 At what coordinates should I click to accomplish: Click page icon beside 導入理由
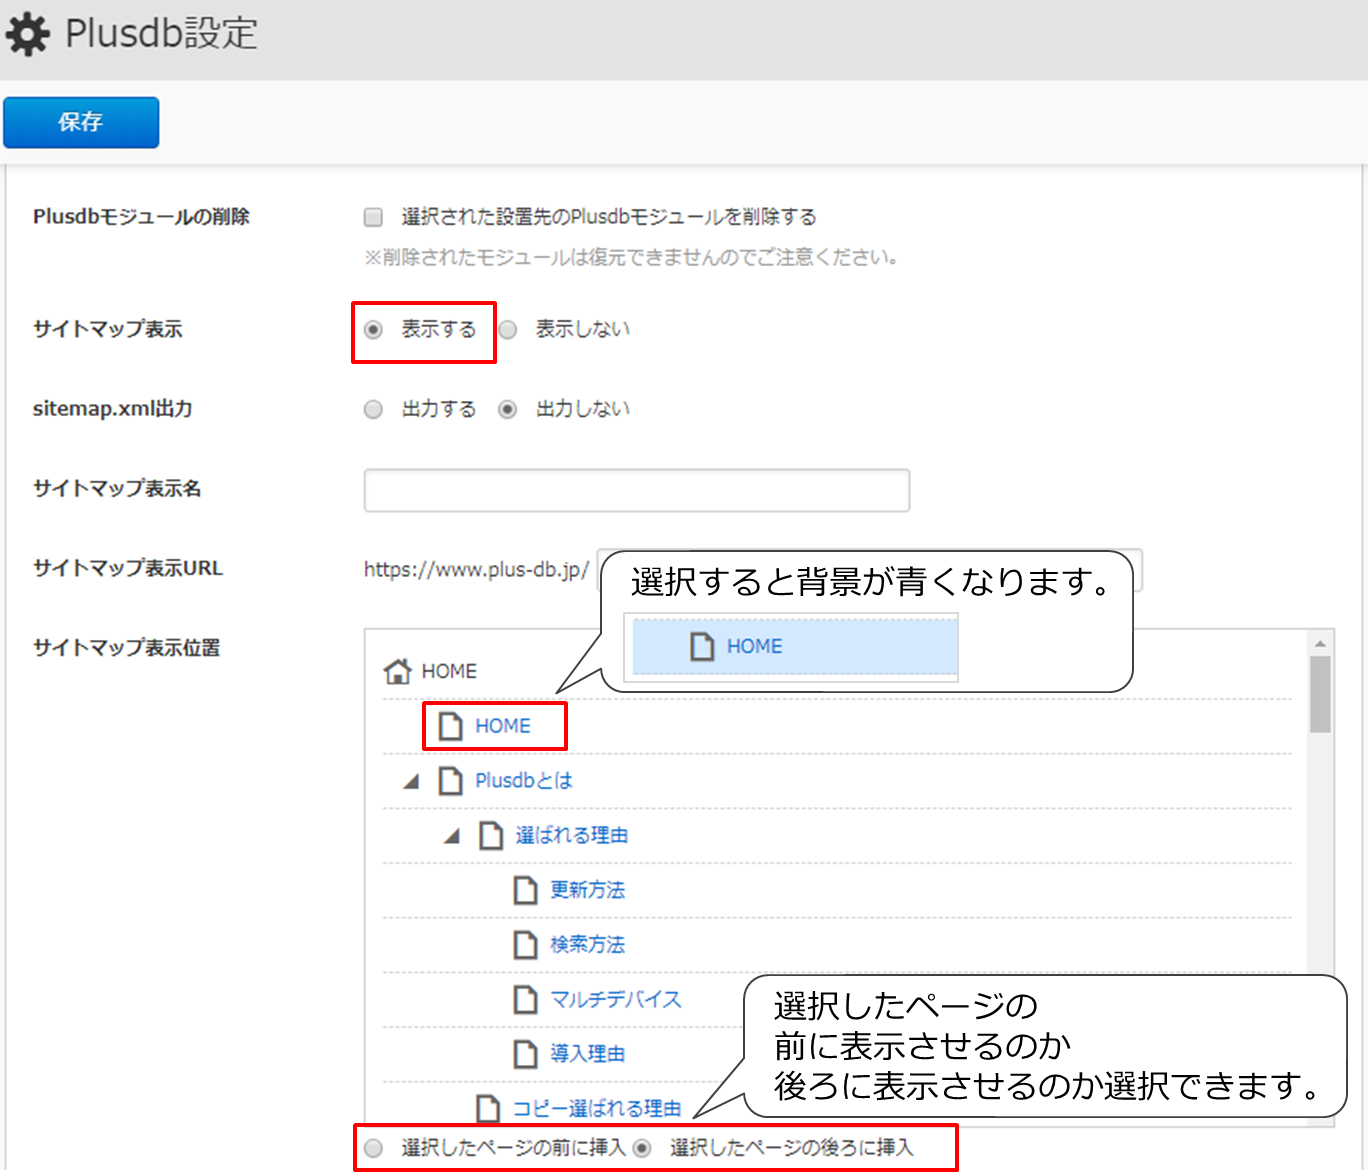[x=526, y=1053]
